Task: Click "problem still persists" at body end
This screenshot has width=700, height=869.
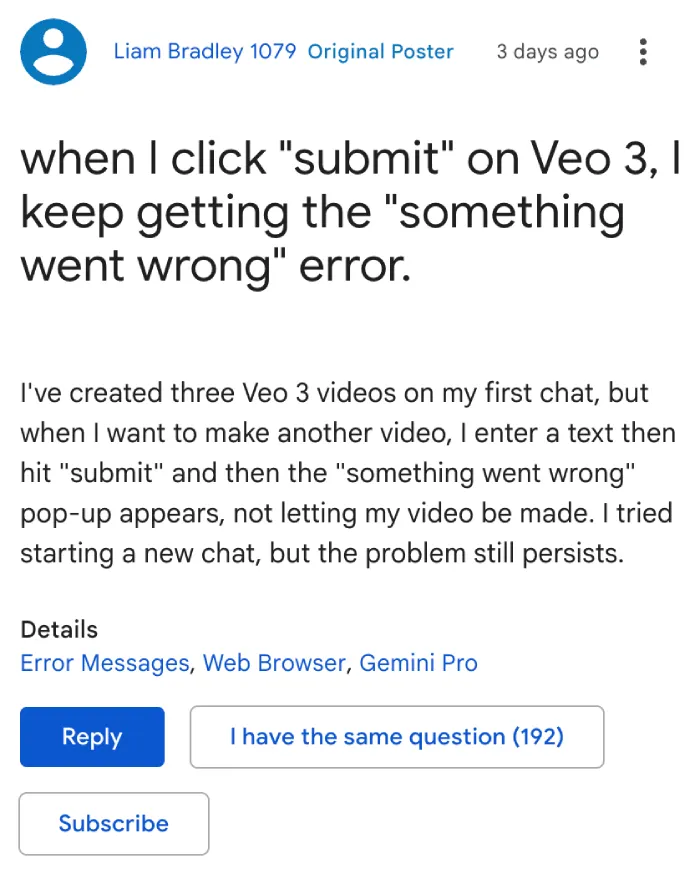Action: pos(494,554)
